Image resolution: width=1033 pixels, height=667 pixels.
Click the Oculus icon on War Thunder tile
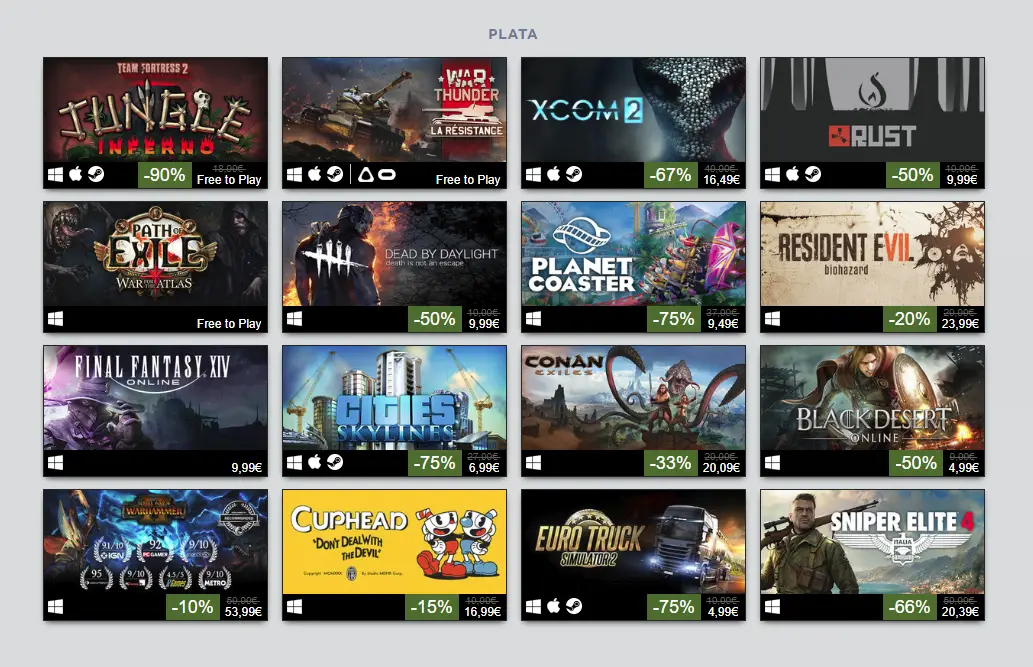(x=387, y=175)
